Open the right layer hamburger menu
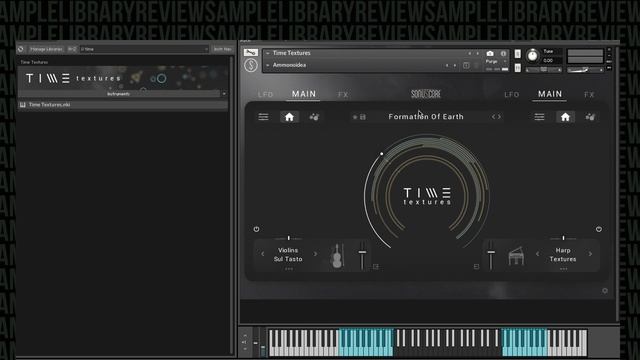640x360 pixels. pyautogui.click(x=539, y=117)
